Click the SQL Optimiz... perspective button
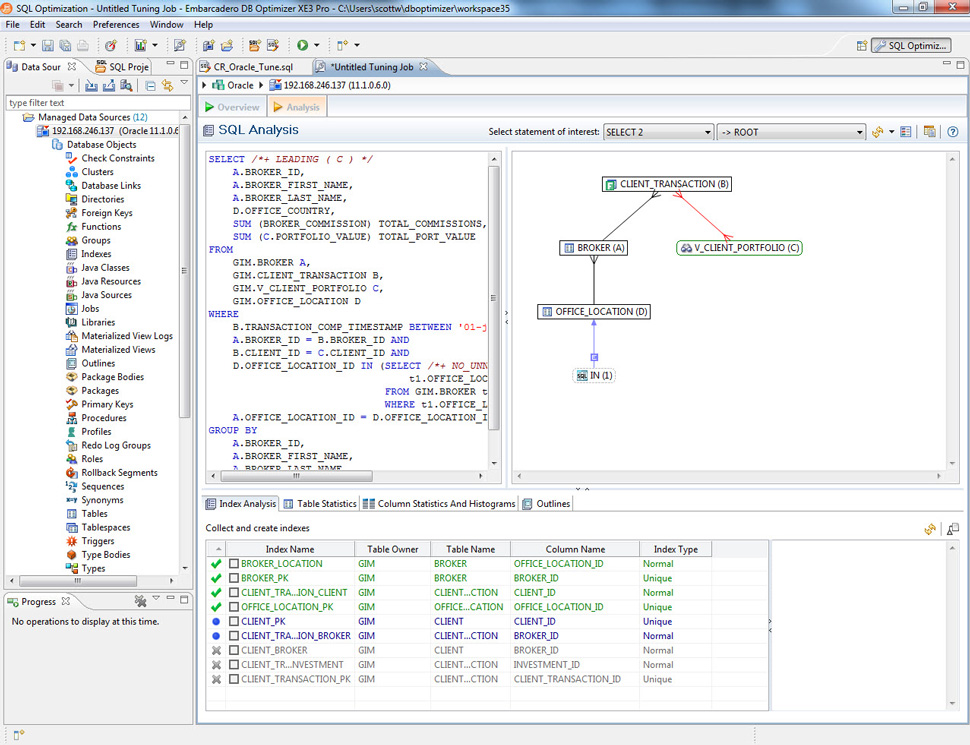The image size is (970, 745). tap(911, 46)
